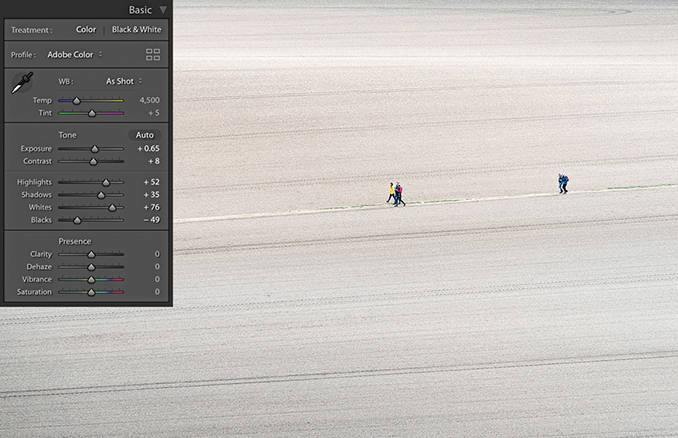Switch treatment to Color

(x=86, y=30)
